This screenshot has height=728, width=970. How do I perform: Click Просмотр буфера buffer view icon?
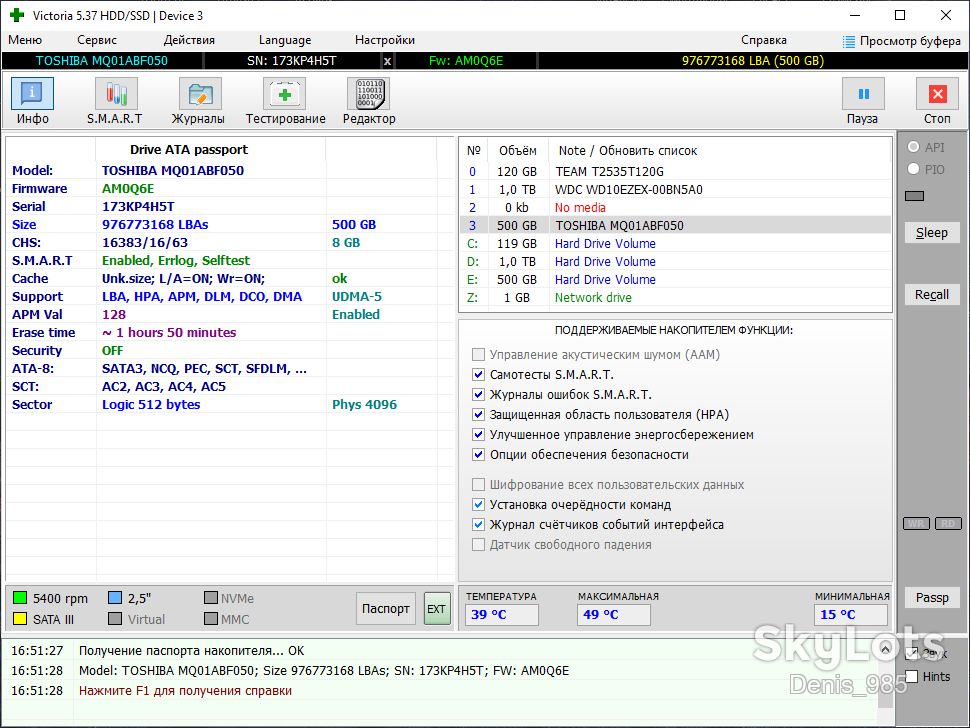pyautogui.click(x=849, y=41)
